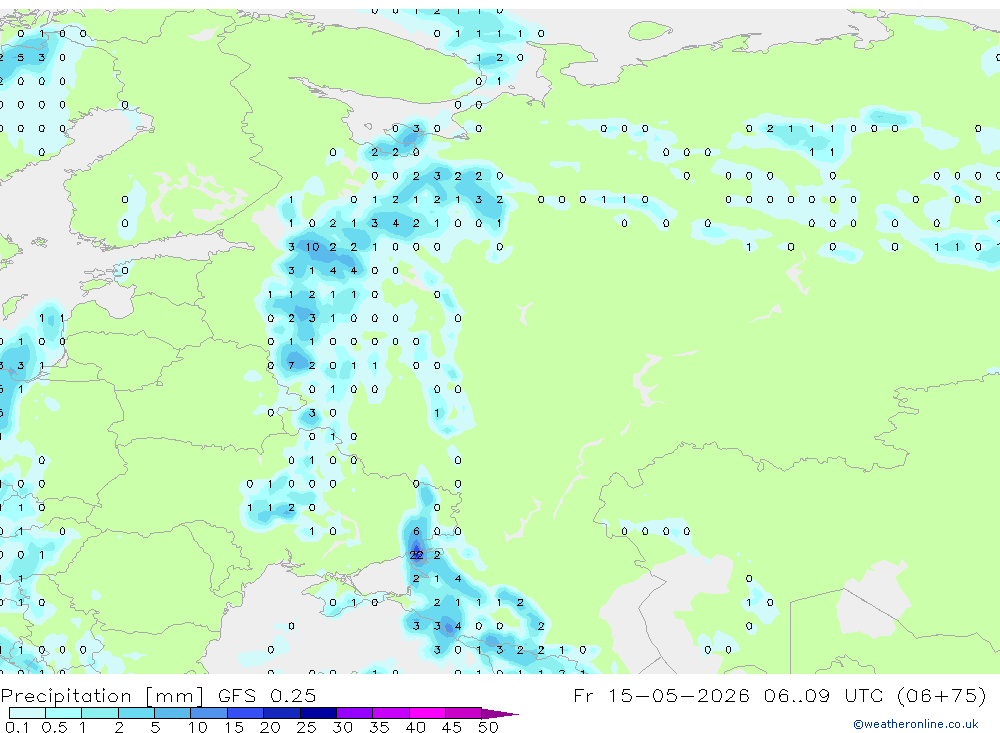Image resolution: width=1000 pixels, height=733 pixels.
Task: Click the legend arrow tip beyond 50
Action: click(501, 713)
